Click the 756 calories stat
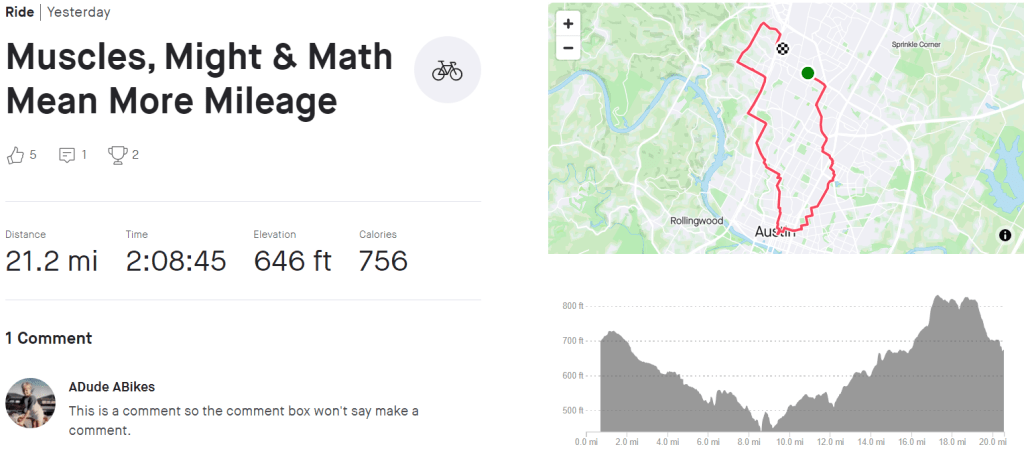1024x449 pixels. tap(383, 261)
